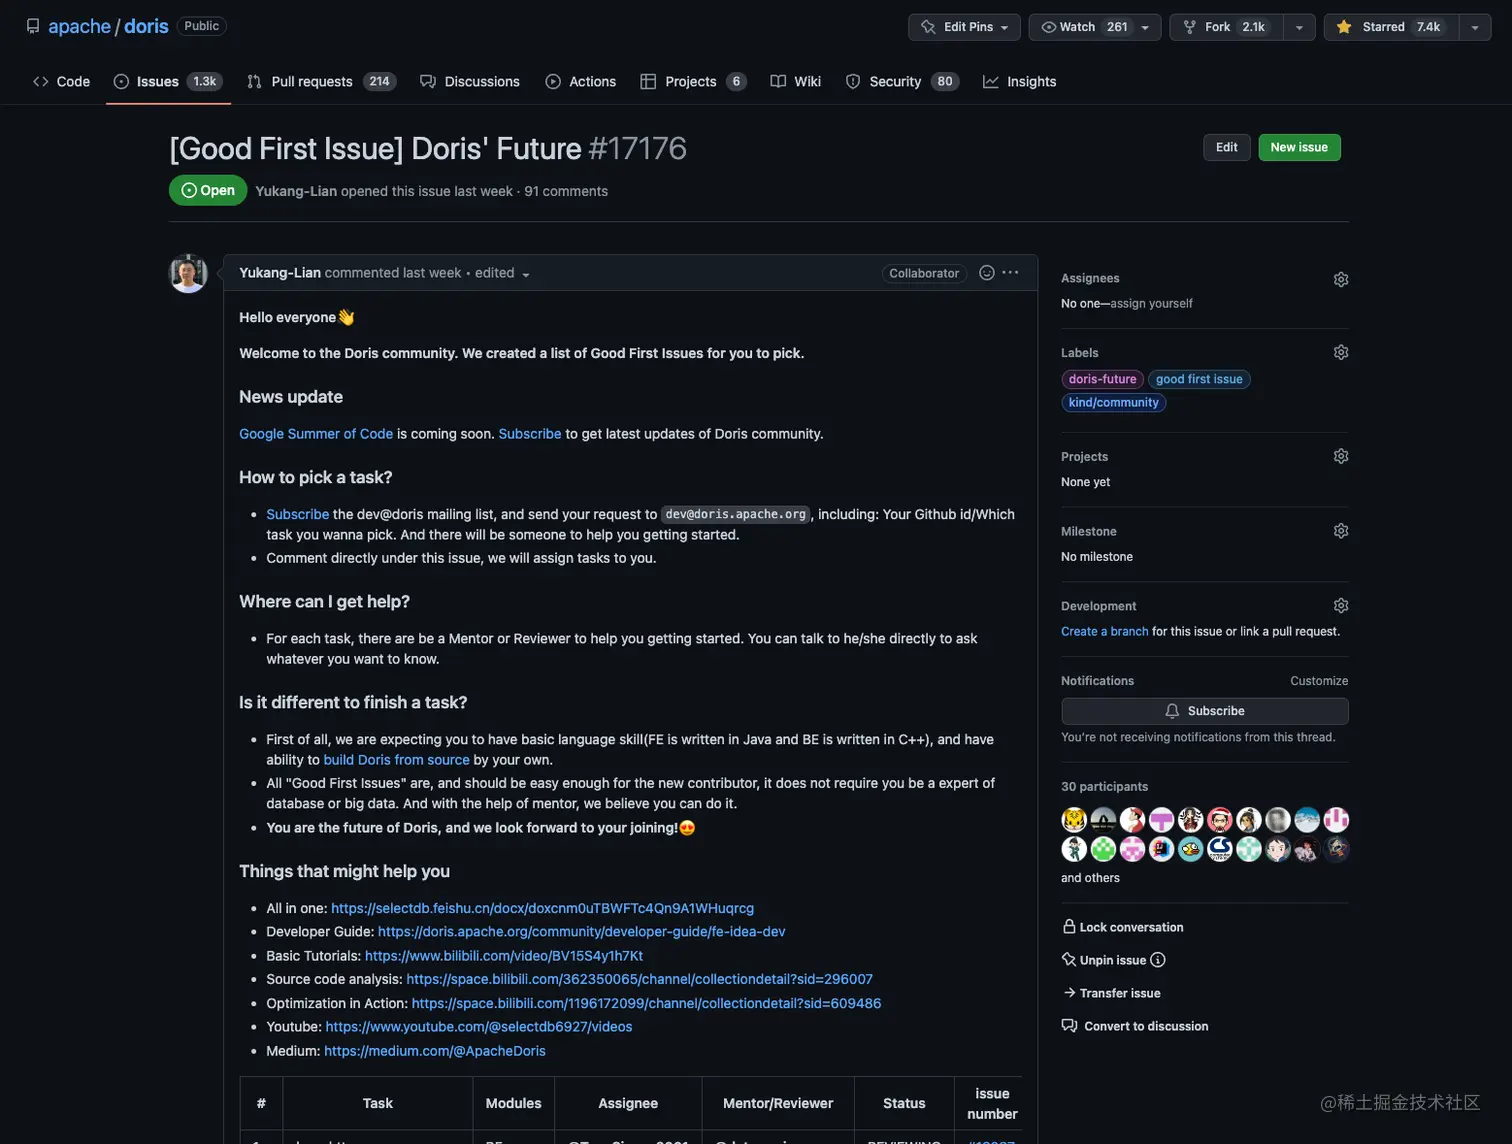Open the Developer Guide link
Screen dimensions: 1512x1144
pos(581,932)
